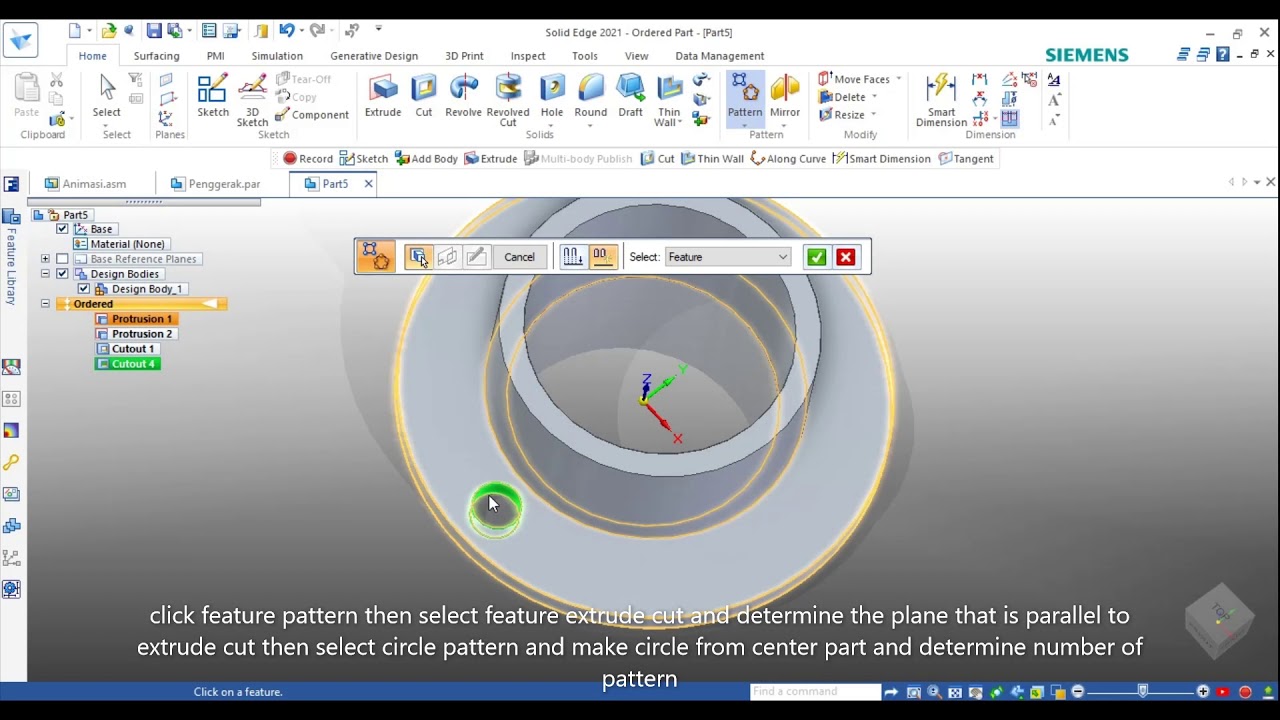1280x720 pixels.
Task: Select the Round tool
Action: pos(591,96)
